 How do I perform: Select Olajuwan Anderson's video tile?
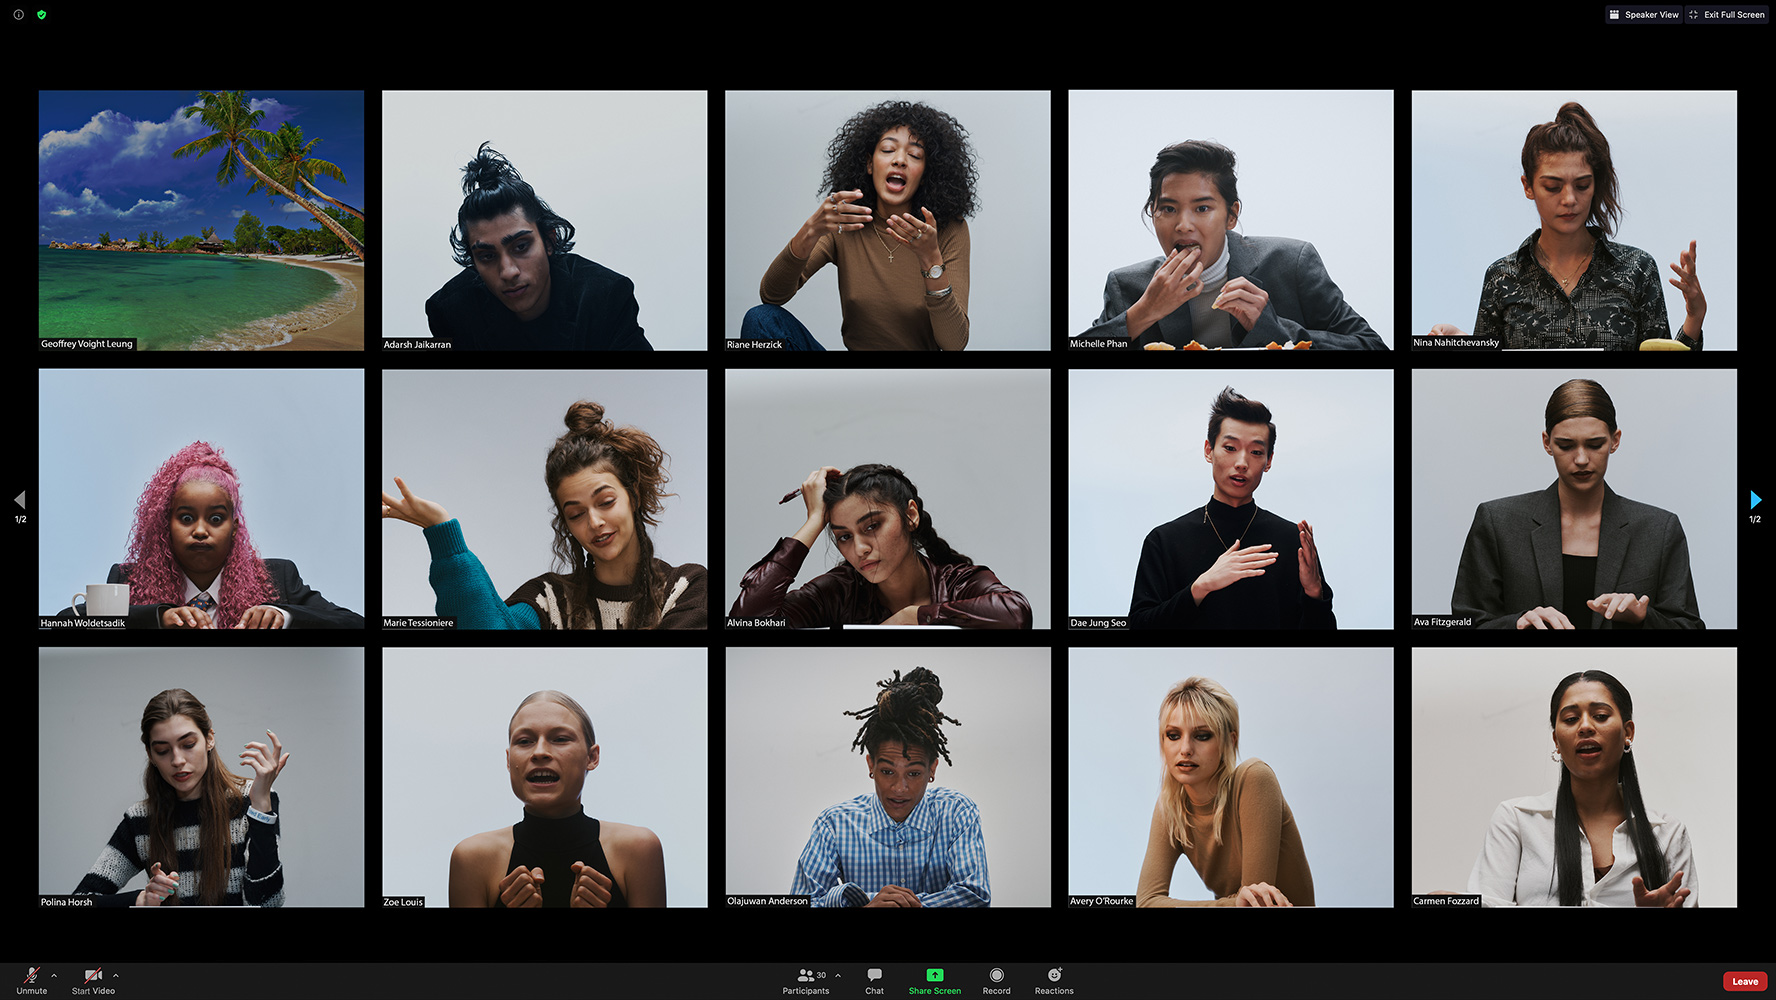click(888, 777)
